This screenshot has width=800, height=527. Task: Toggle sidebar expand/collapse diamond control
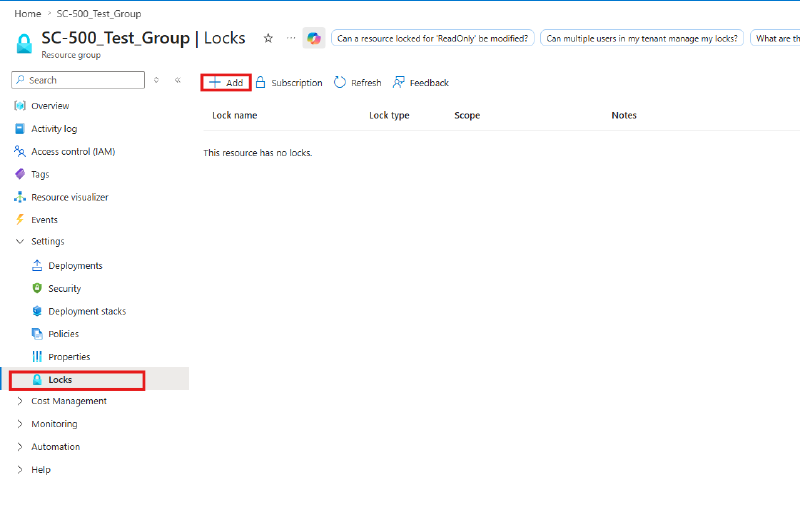pyautogui.click(x=157, y=80)
